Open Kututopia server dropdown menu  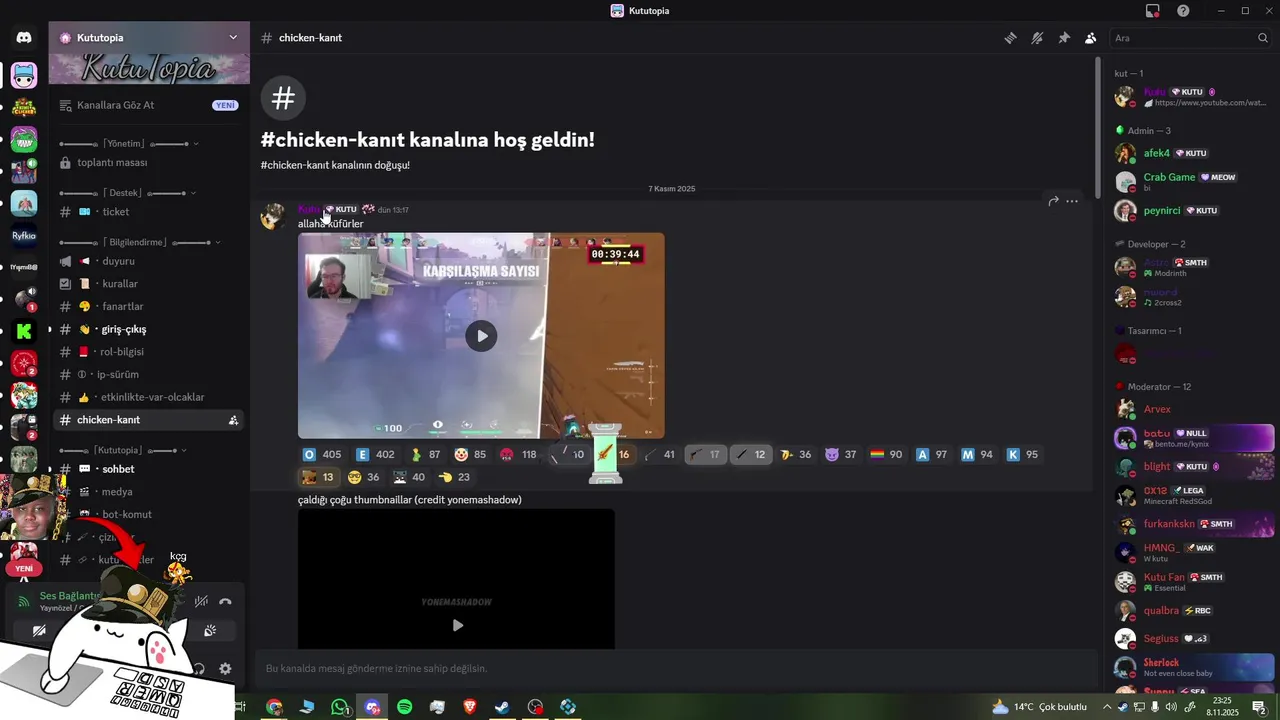coord(149,37)
